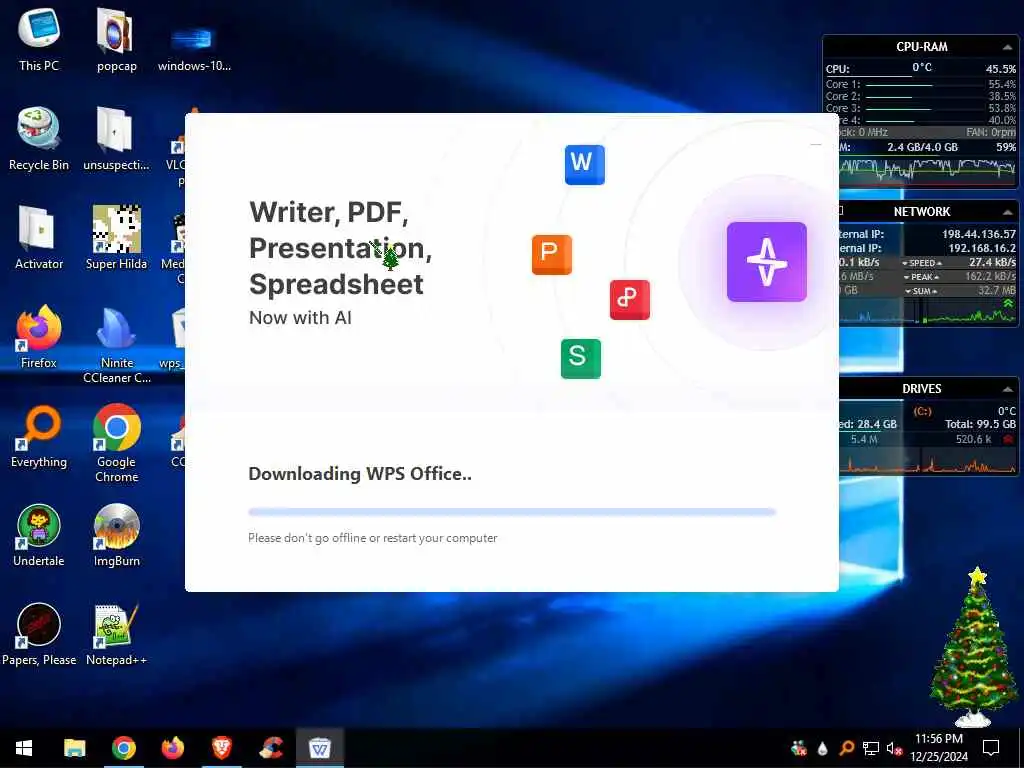
Task: Collapse the CPU-RAM gadget panel
Action: [1007, 47]
